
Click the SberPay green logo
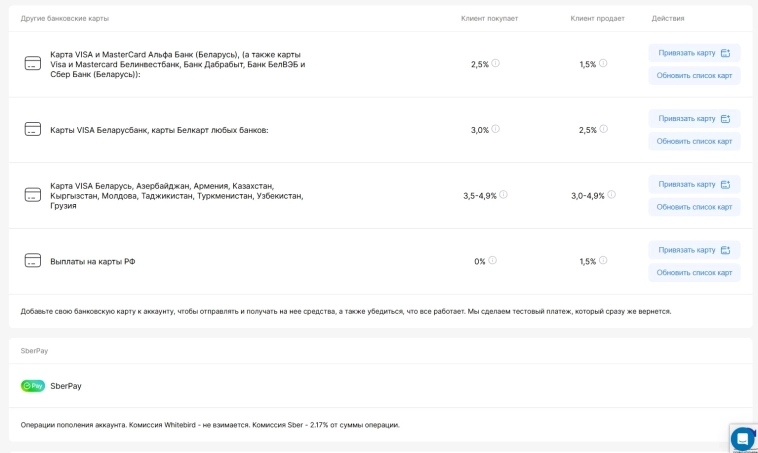click(33, 386)
